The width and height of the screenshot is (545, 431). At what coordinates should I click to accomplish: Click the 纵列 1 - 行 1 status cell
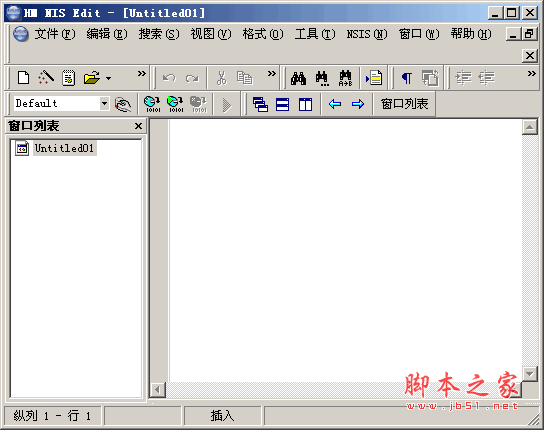[52, 416]
